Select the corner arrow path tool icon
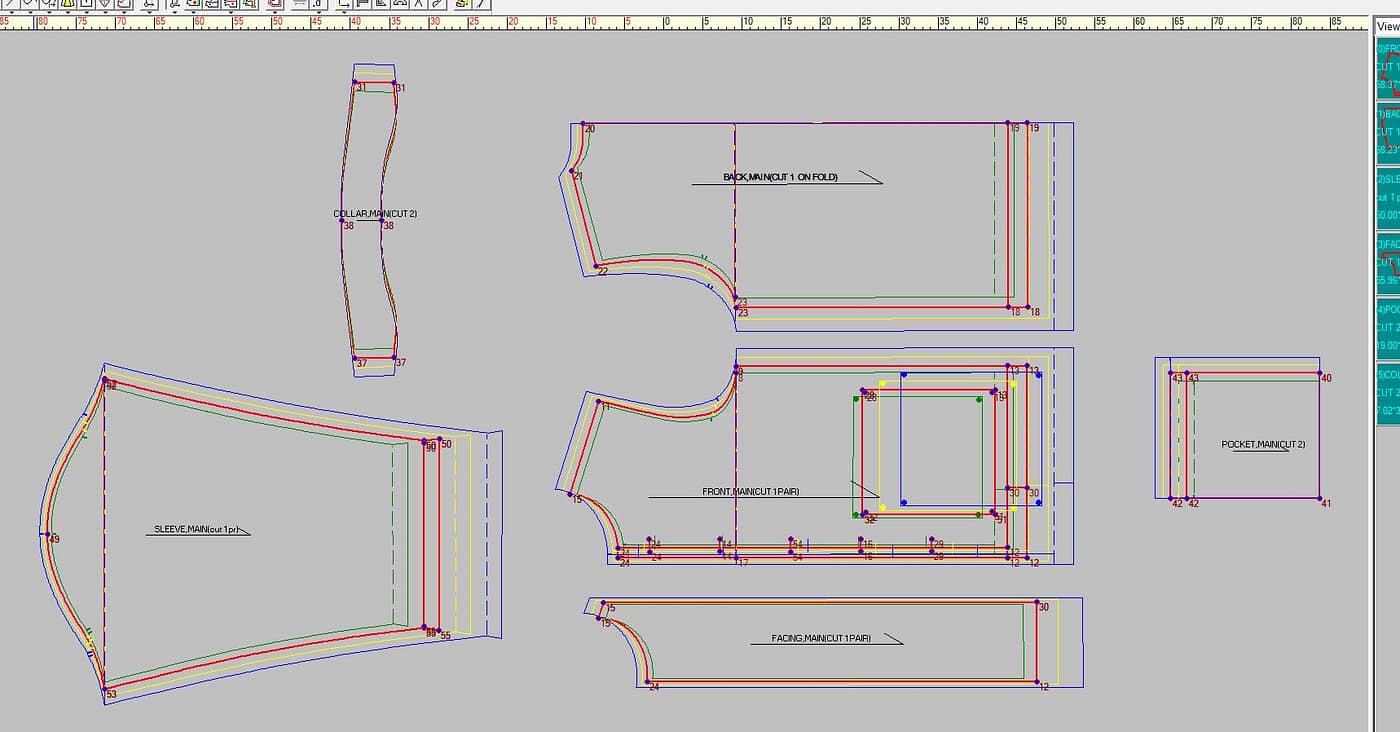 coord(342,5)
